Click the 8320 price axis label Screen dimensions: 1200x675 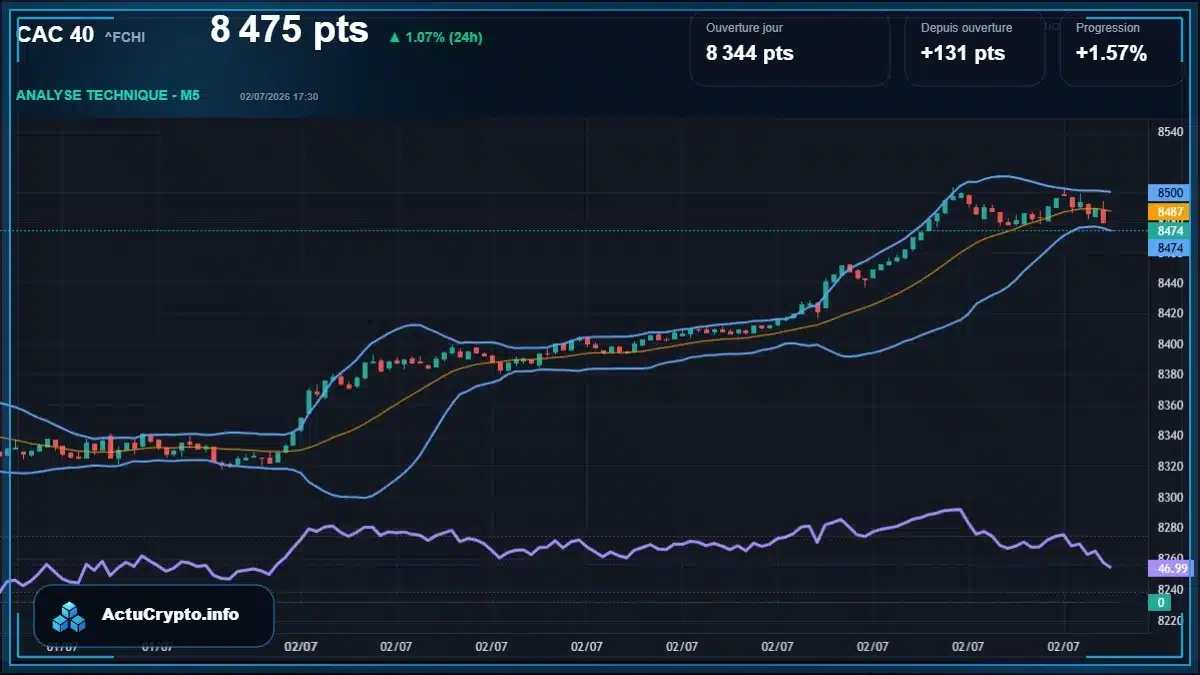pyautogui.click(x=1170, y=466)
